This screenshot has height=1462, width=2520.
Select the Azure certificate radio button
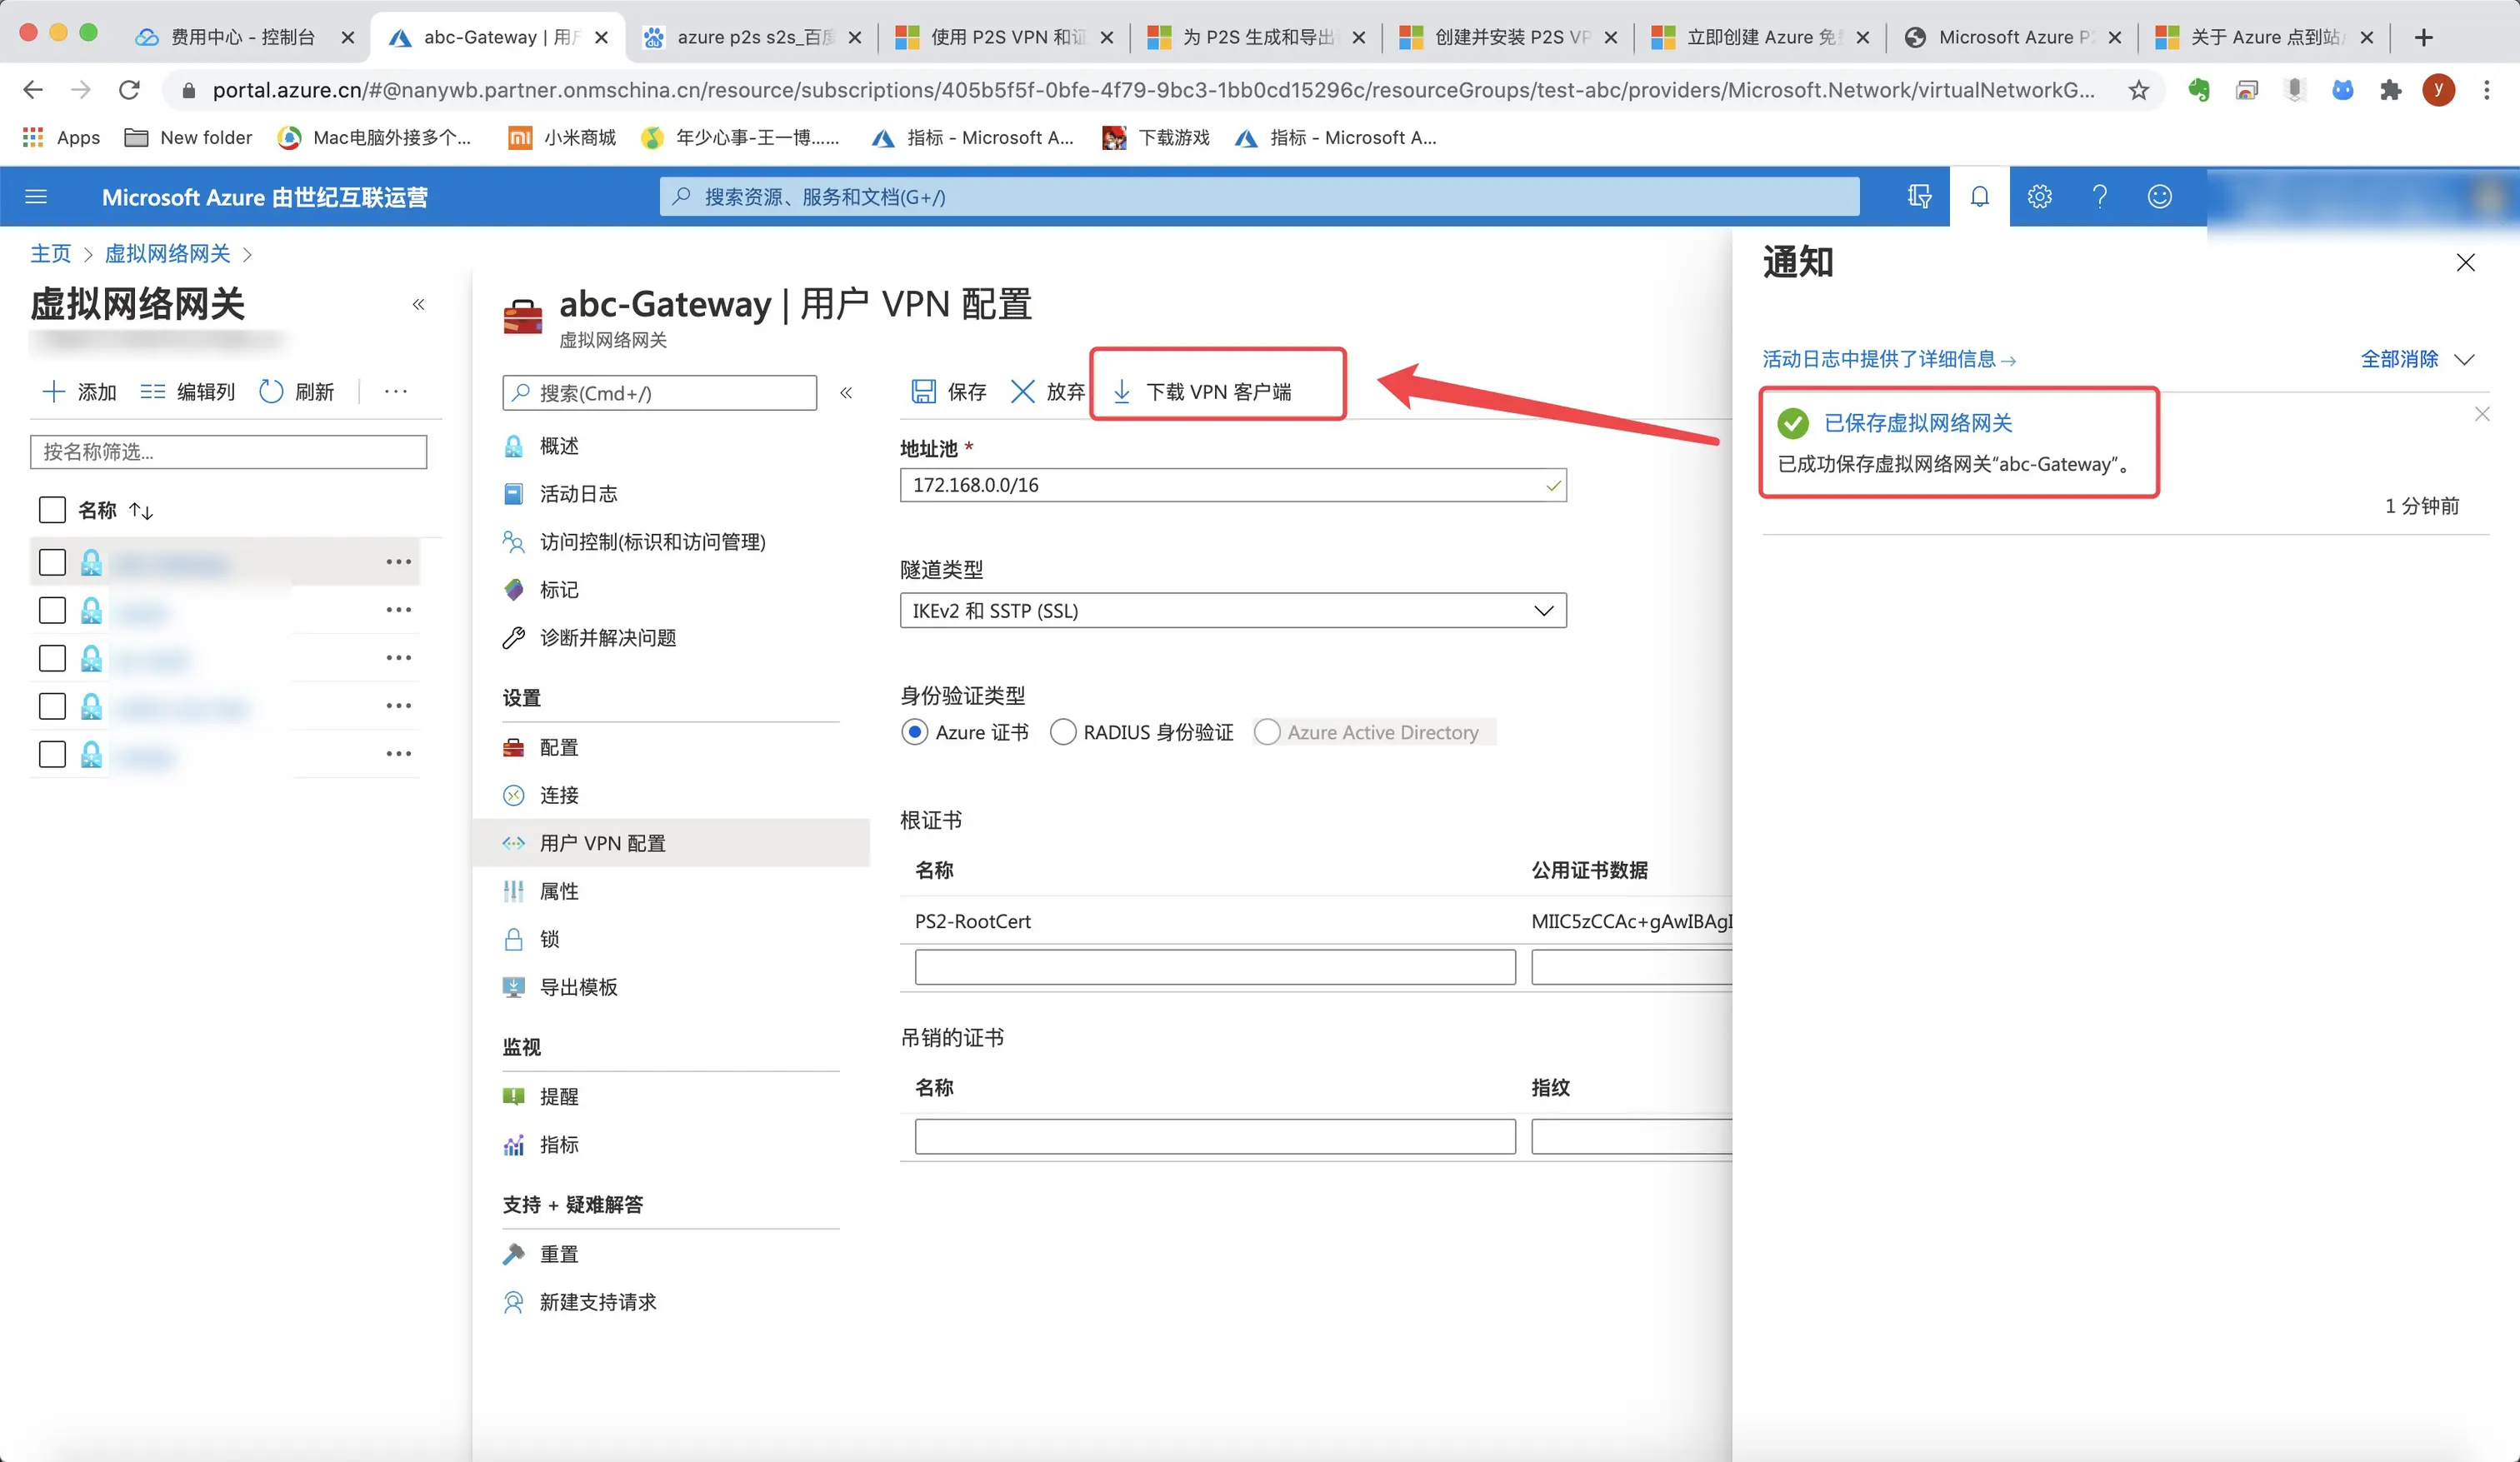coord(914,733)
